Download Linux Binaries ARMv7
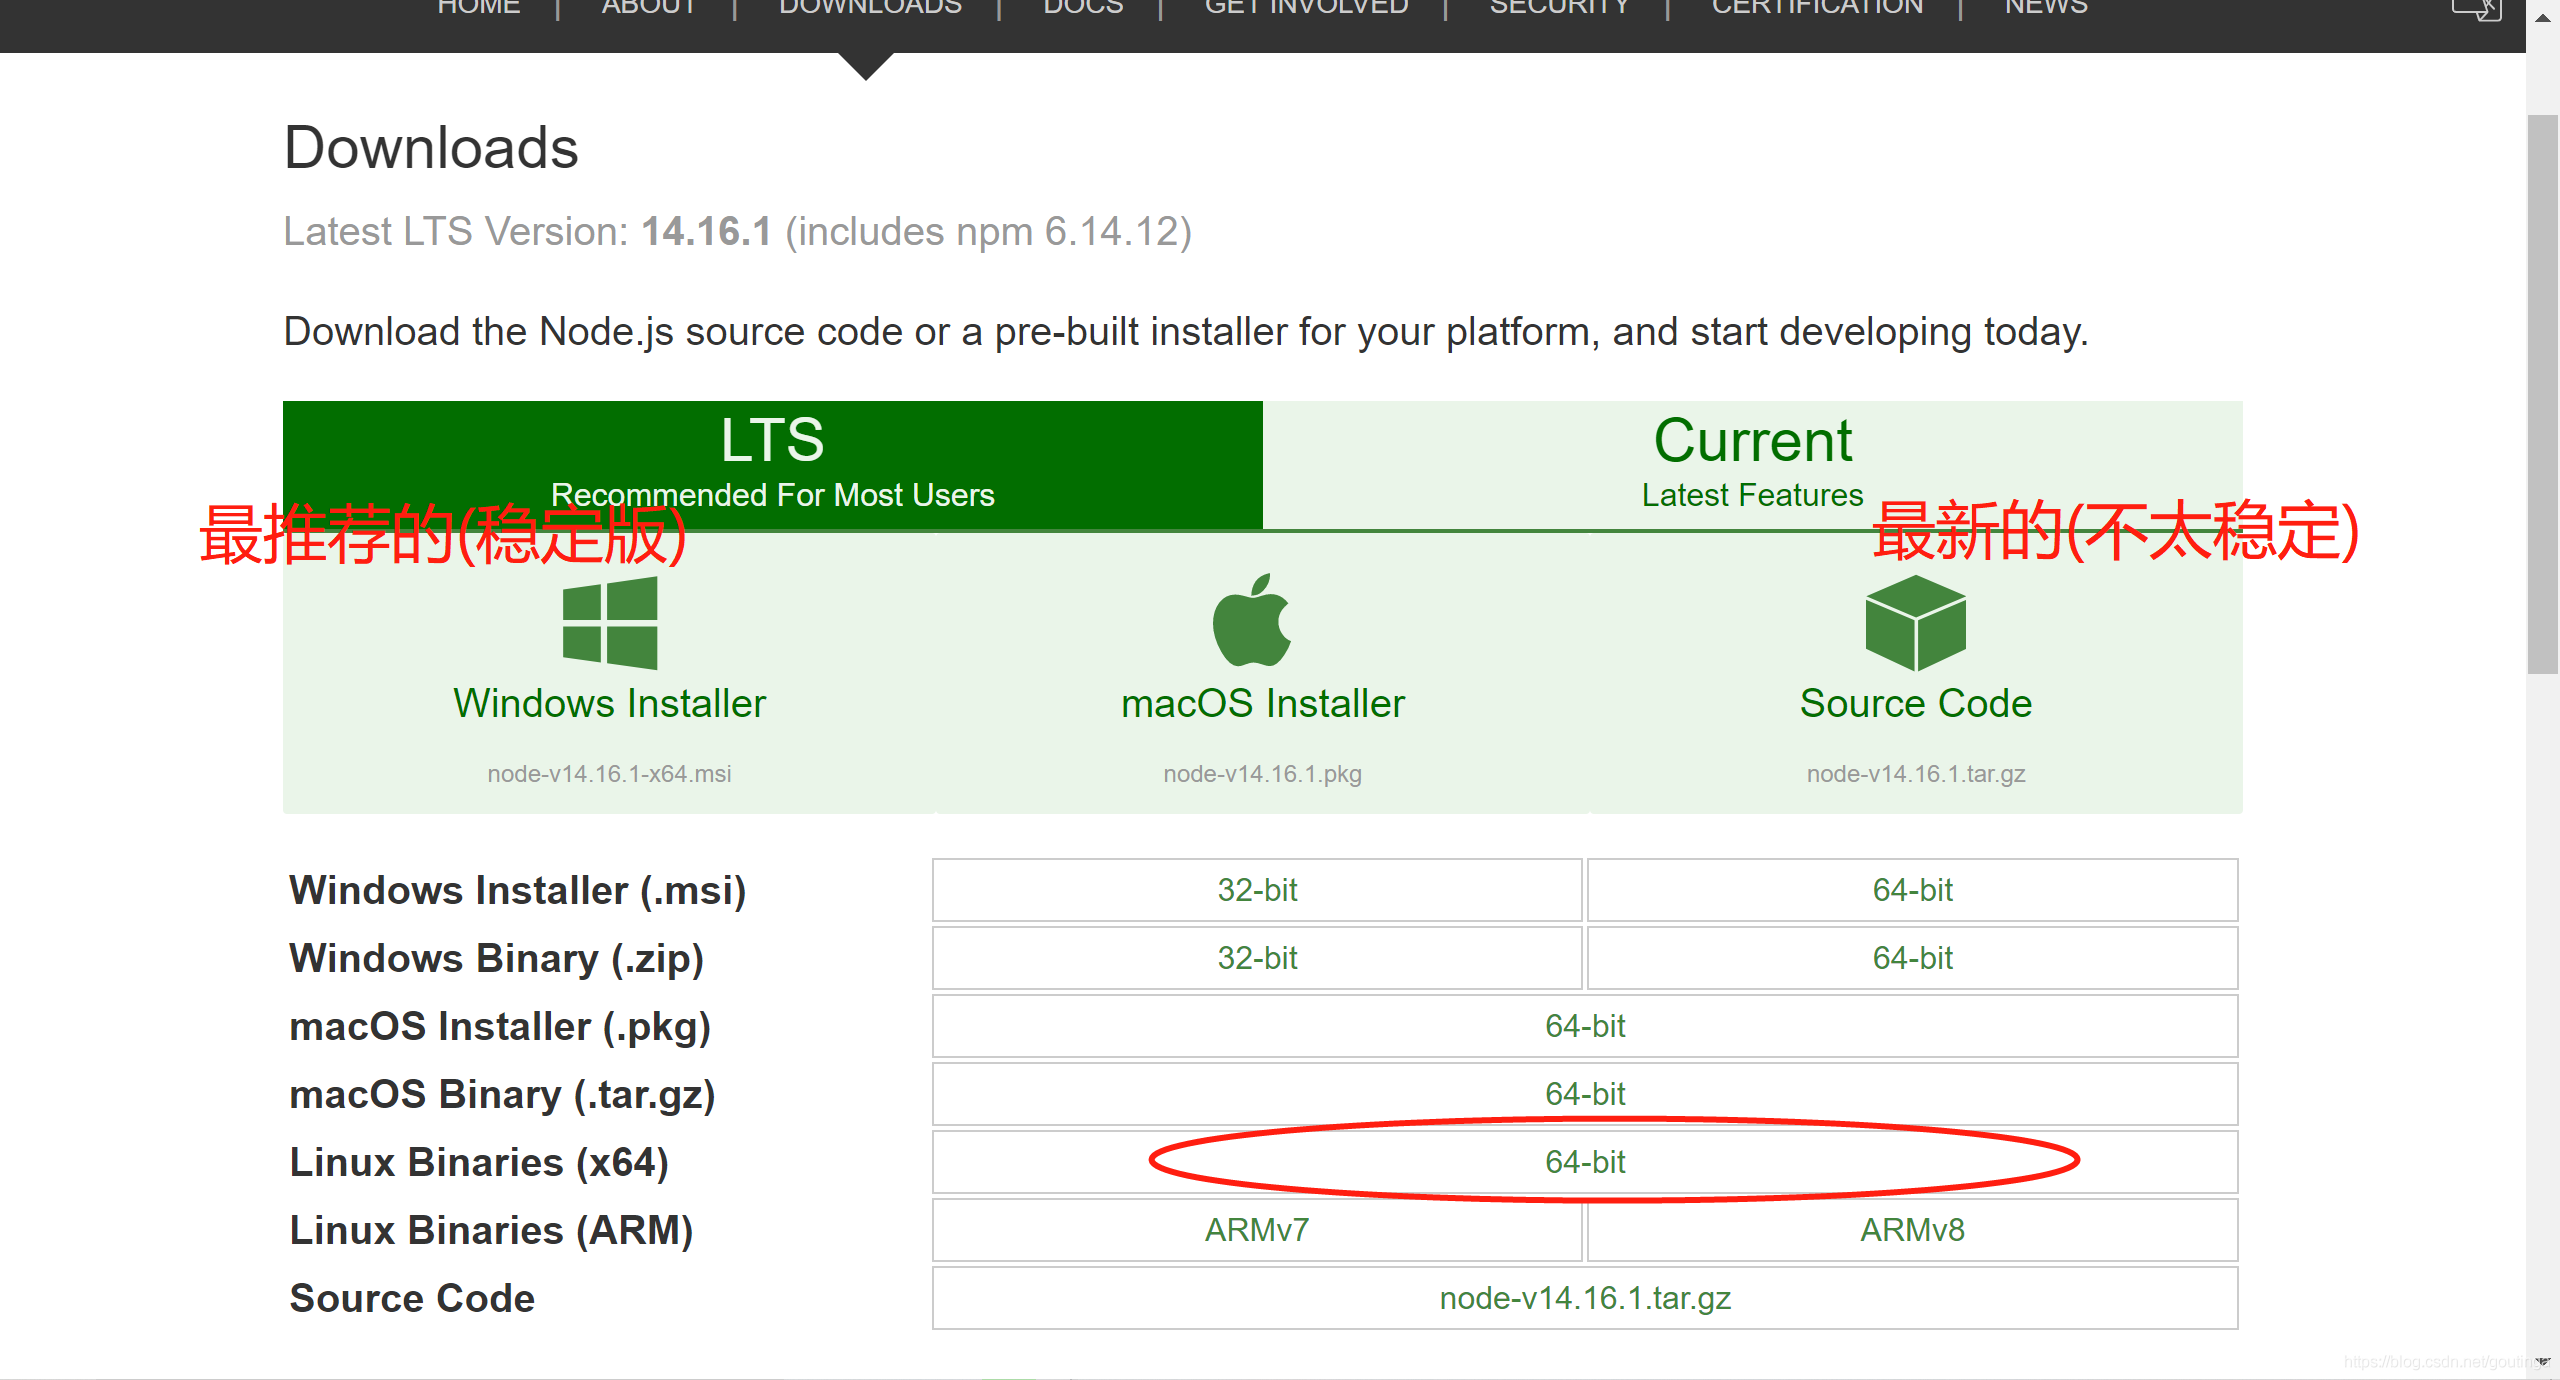The width and height of the screenshot is (2560, 1380). click(x=1257, y=1230)
